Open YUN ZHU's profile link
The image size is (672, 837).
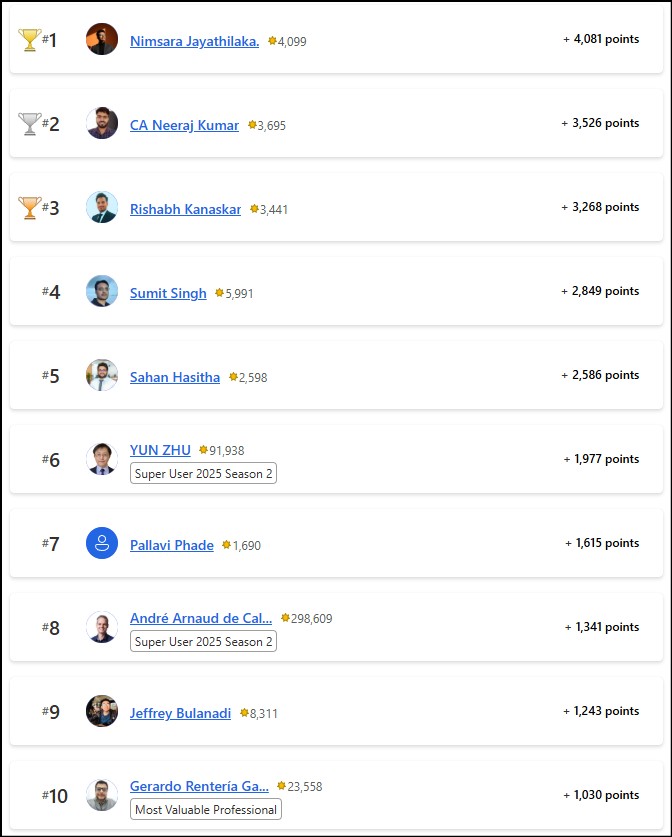[x=160, y=450]
